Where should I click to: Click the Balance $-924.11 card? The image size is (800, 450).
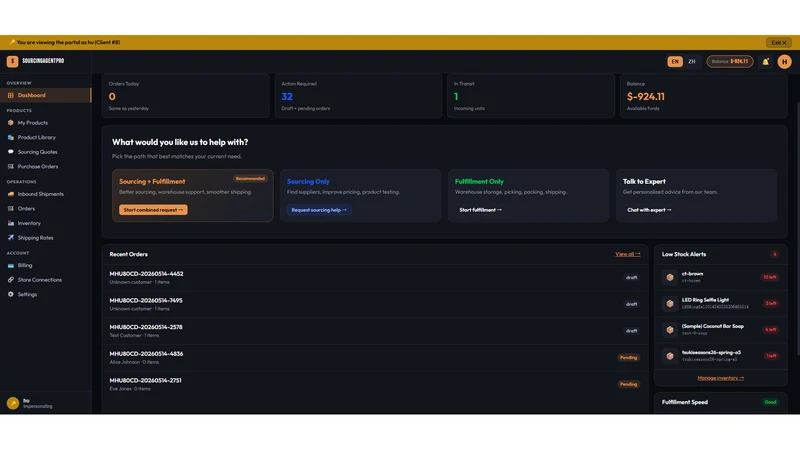coord(704,96)
